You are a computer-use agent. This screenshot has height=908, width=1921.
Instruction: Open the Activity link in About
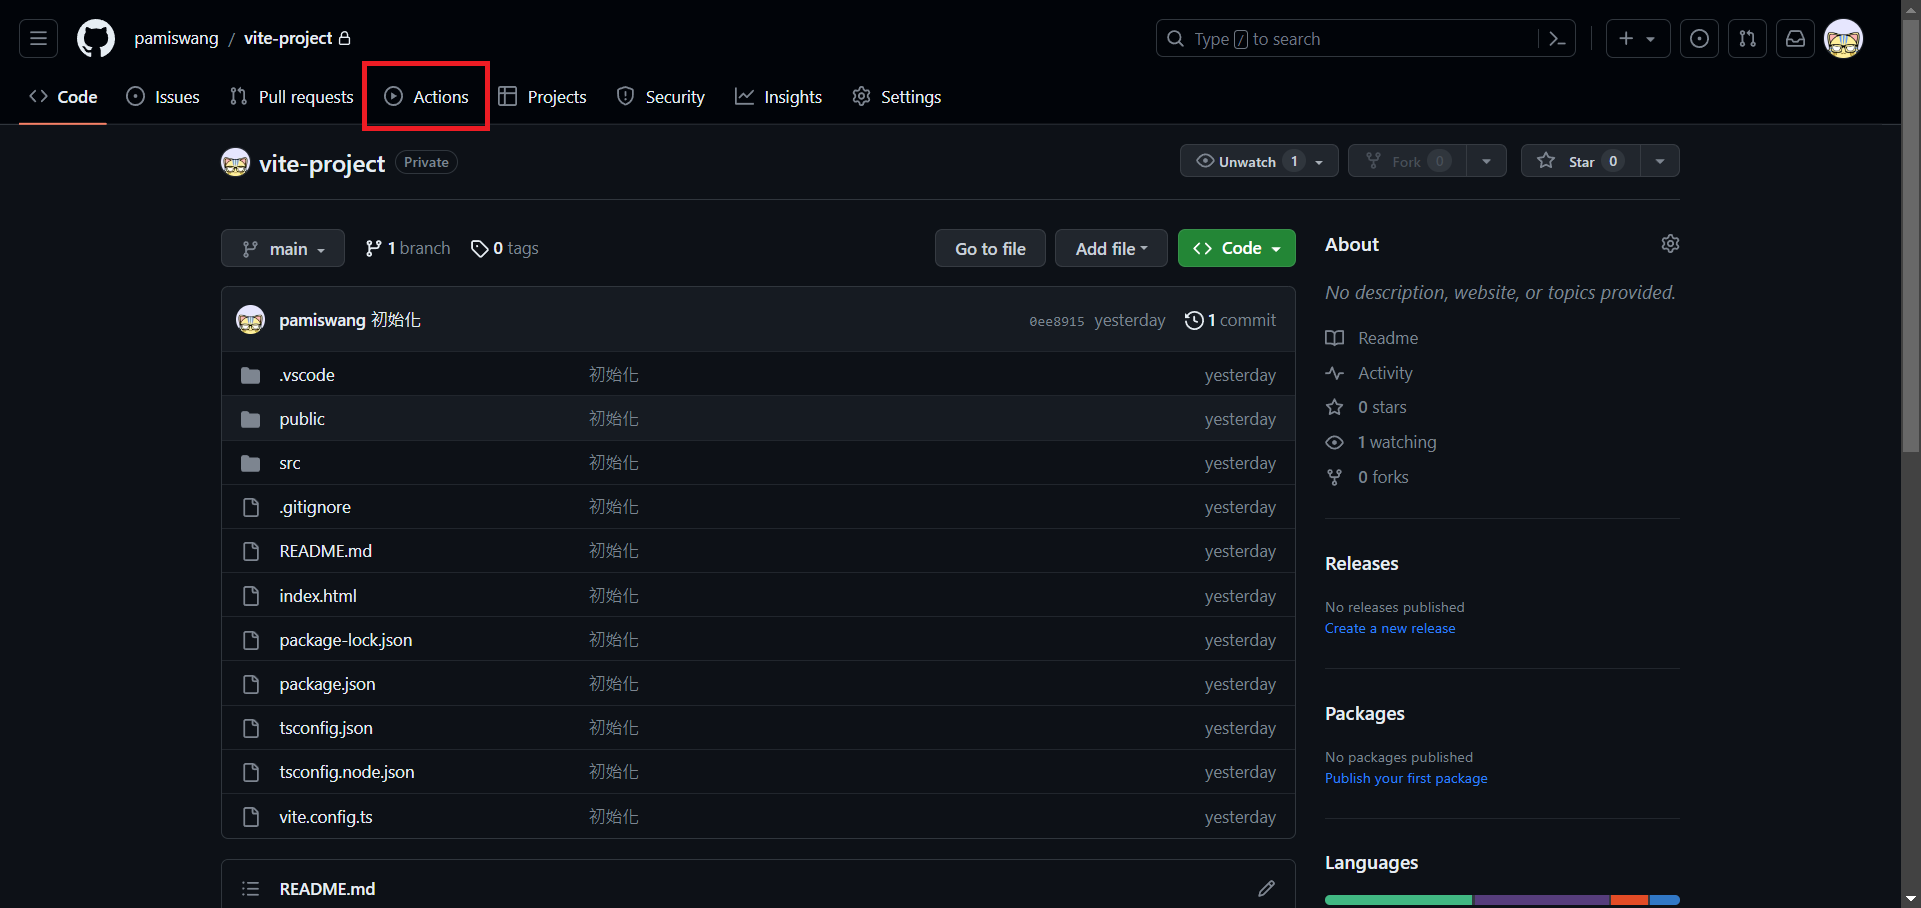coord(1369,373)
